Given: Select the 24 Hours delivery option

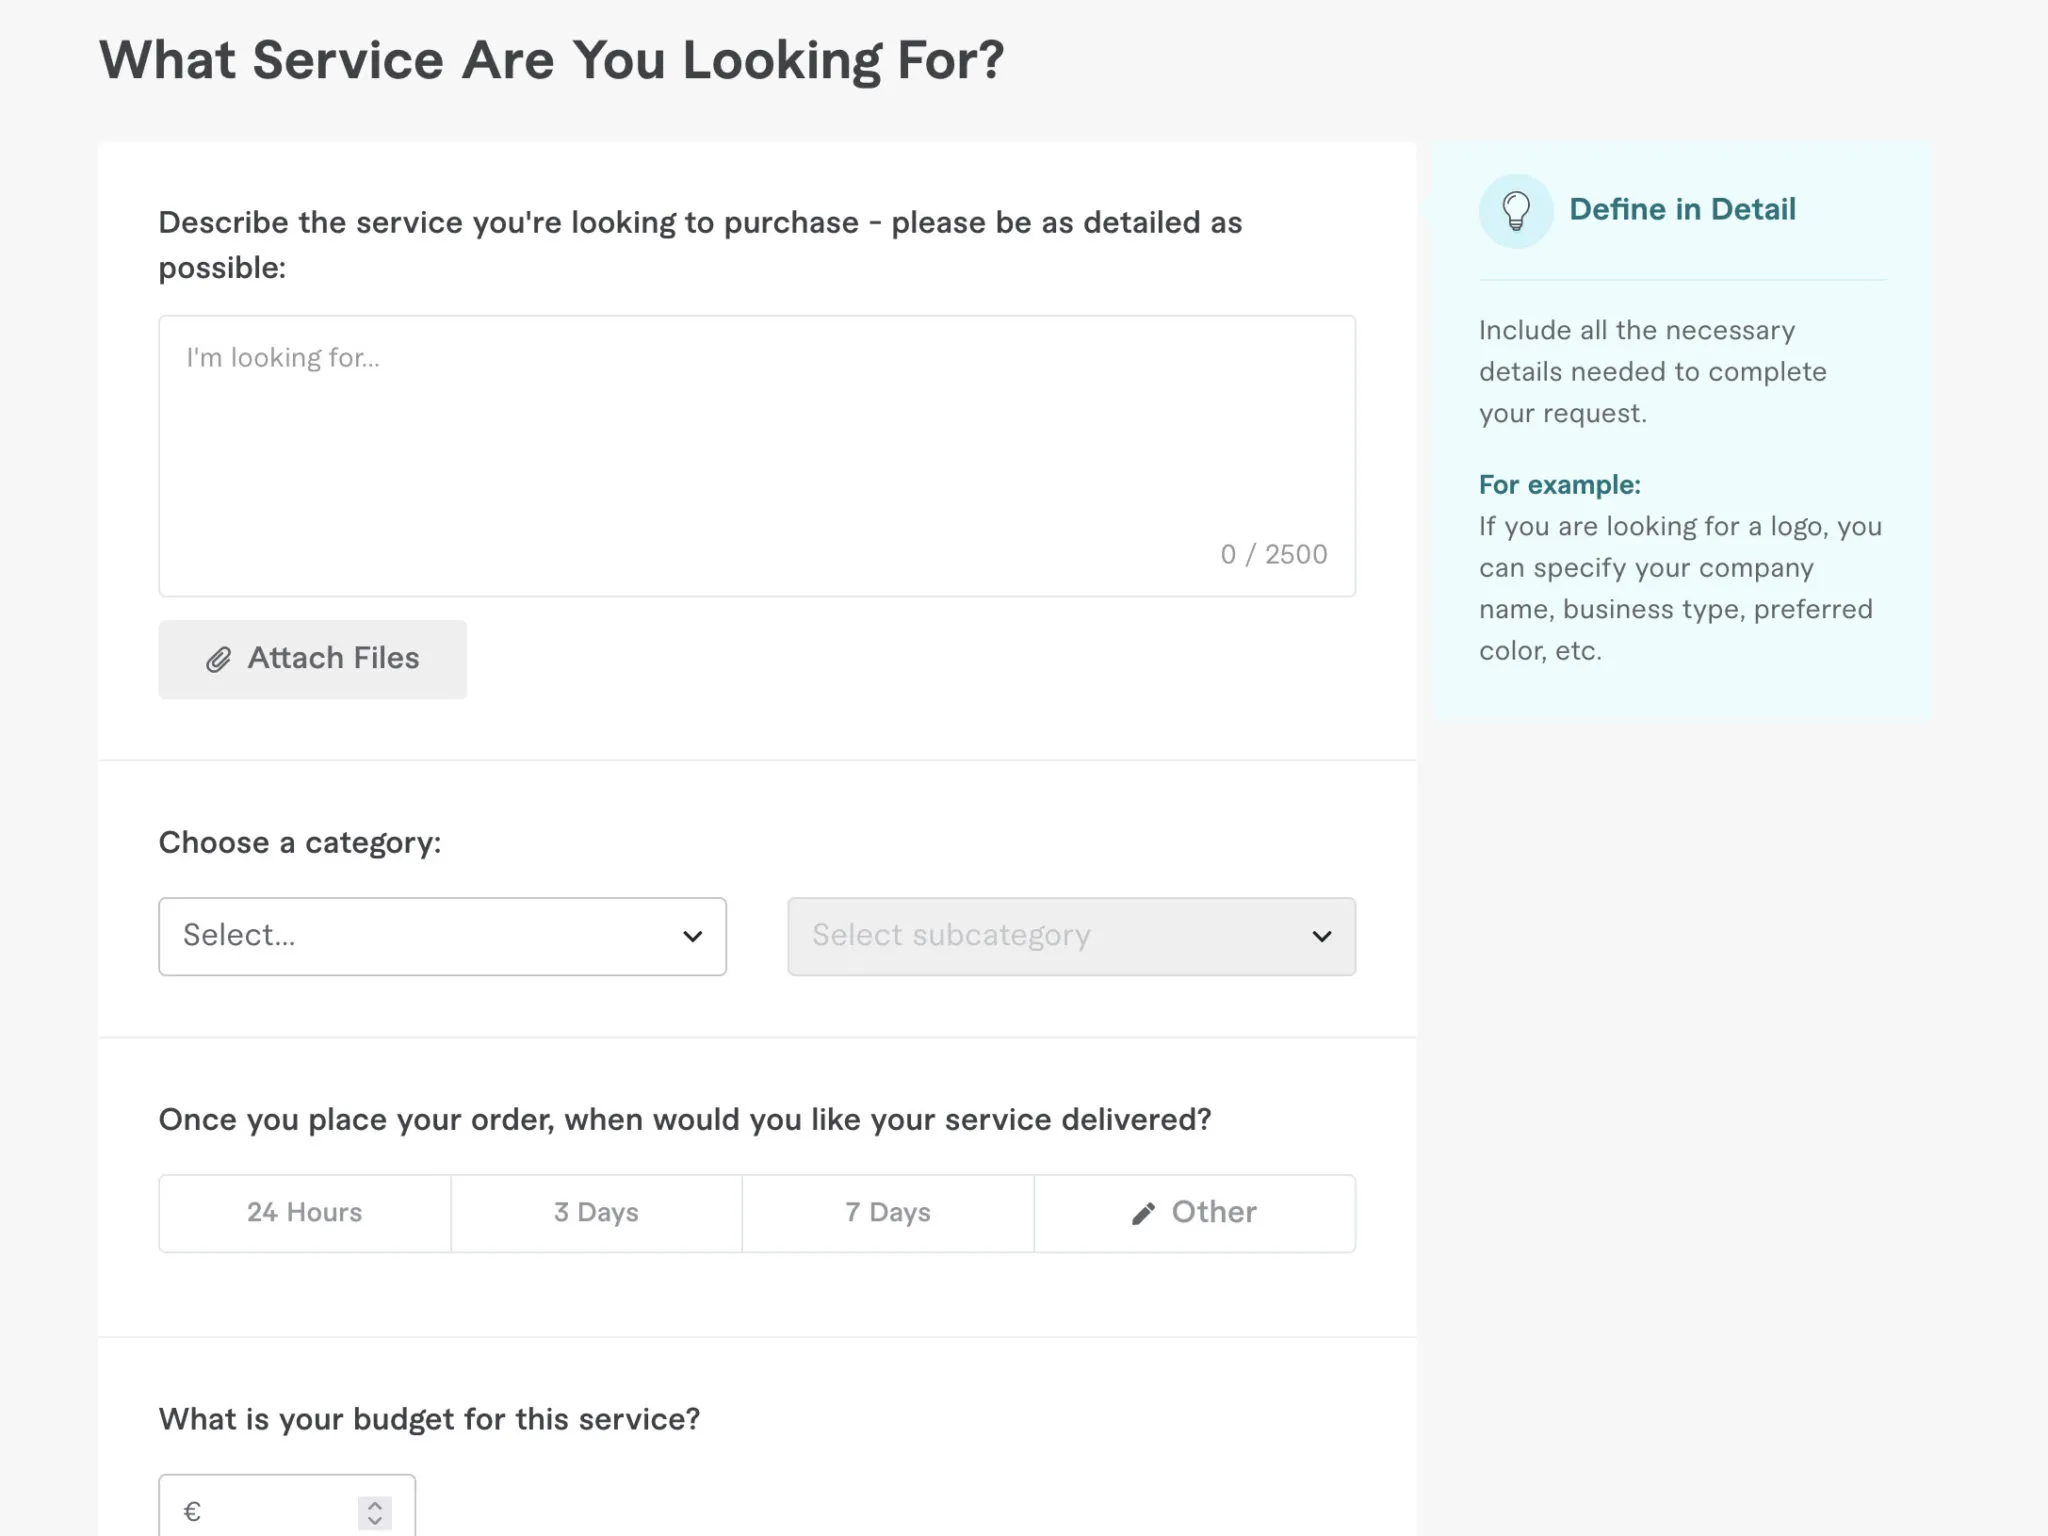Looking at the screenshot, I should [305, 1212].
